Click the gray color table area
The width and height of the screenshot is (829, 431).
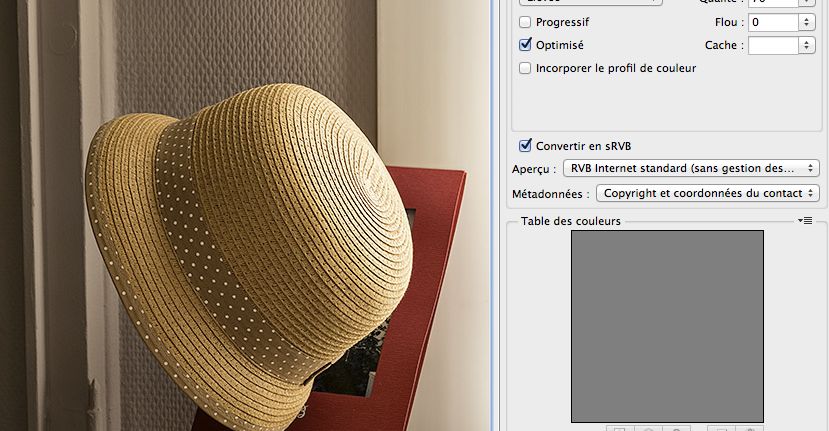[x=667, y=325]
